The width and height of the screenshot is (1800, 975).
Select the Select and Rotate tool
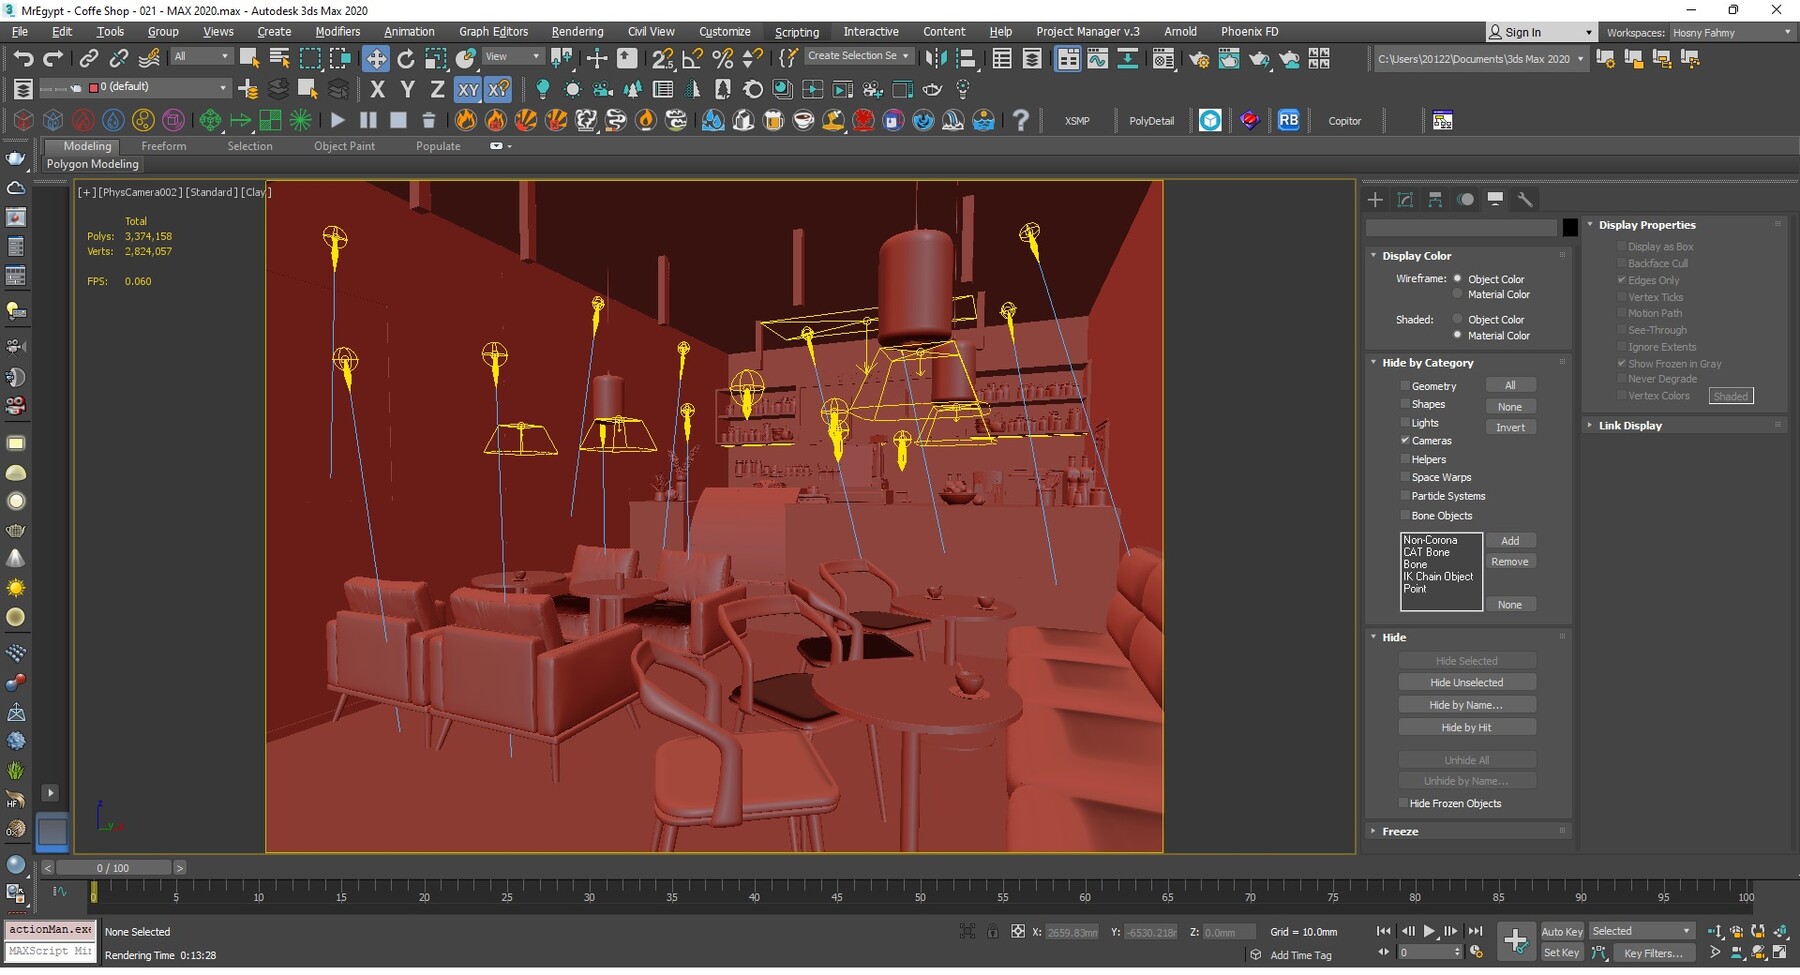click(405, 58)
